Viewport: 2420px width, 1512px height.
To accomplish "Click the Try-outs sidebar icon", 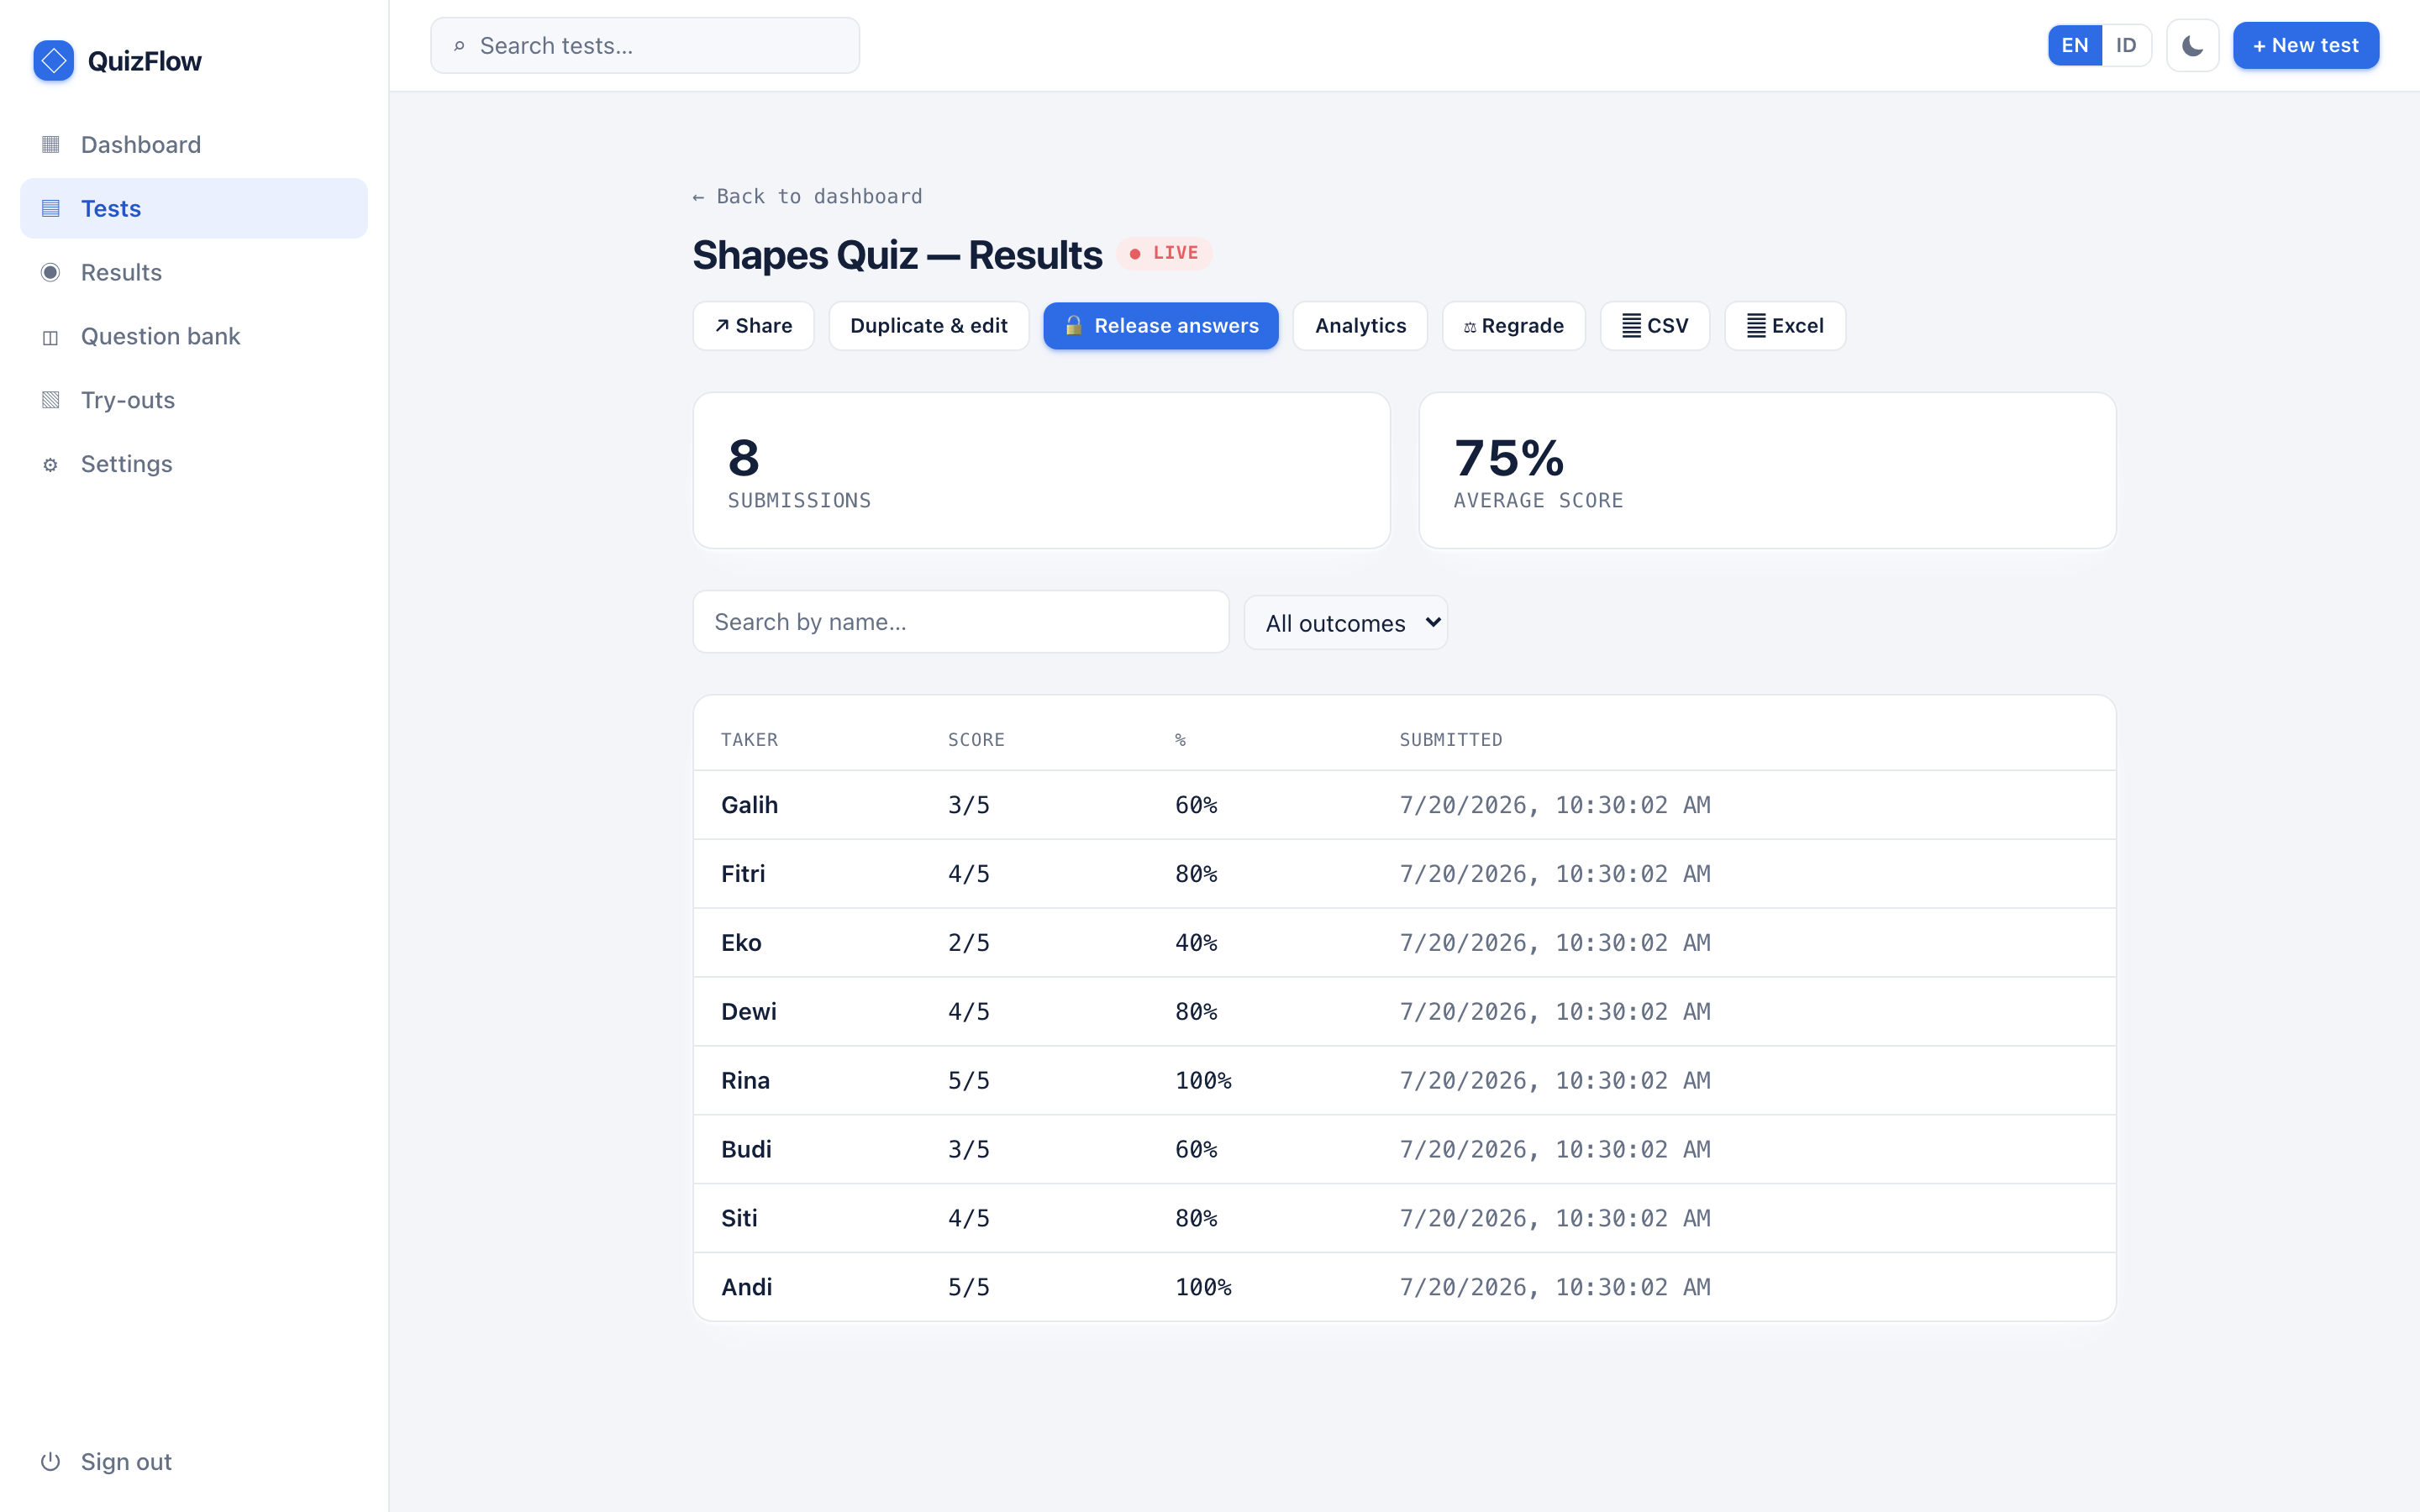I will pyautogui.click(x=51, y=400).
